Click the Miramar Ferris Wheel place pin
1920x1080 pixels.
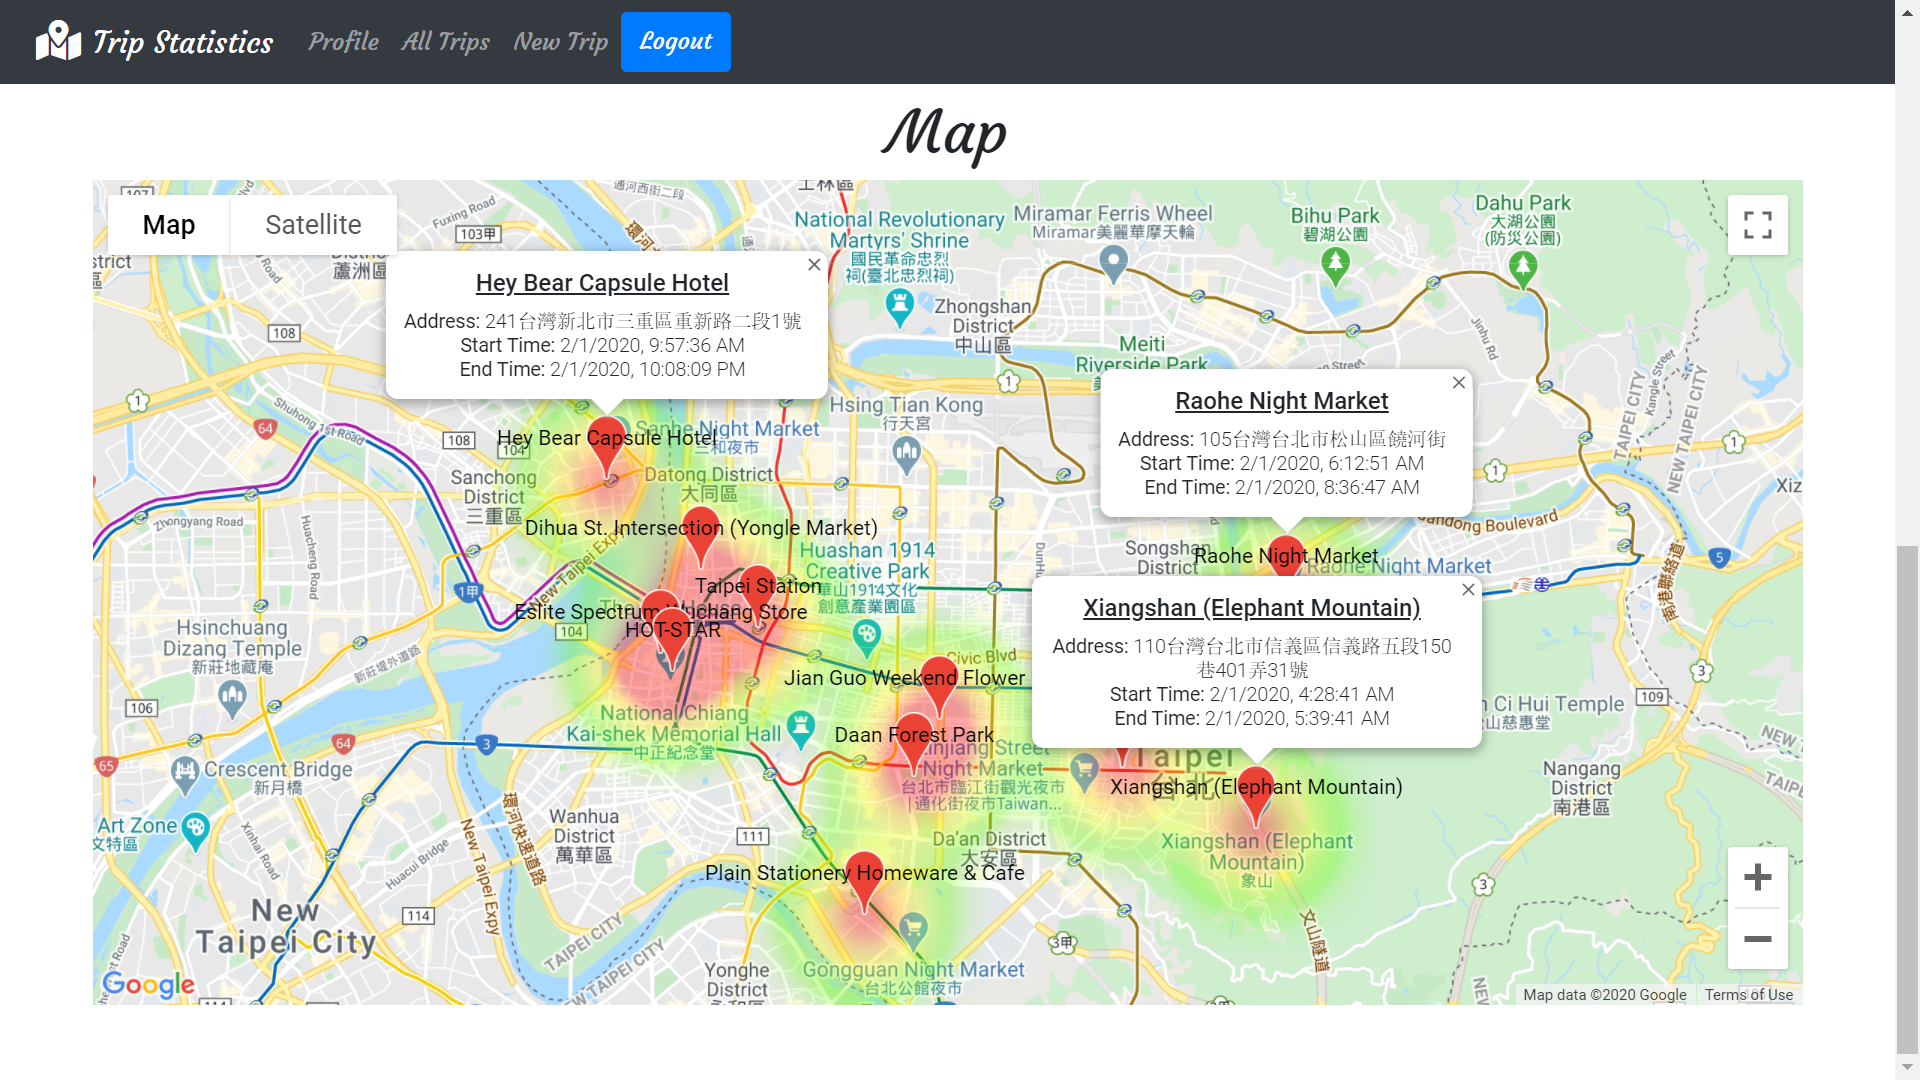tap(1113, 265)
